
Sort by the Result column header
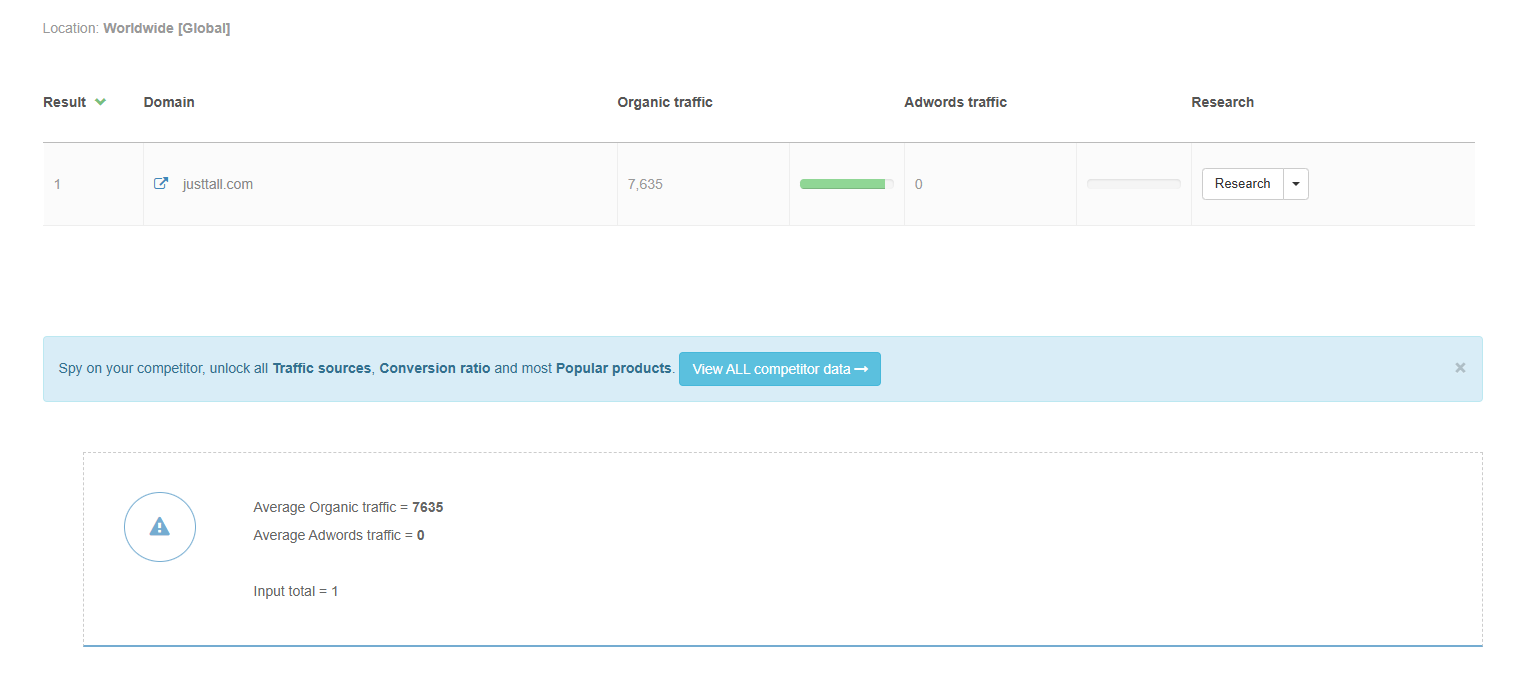tap(65, 102)
